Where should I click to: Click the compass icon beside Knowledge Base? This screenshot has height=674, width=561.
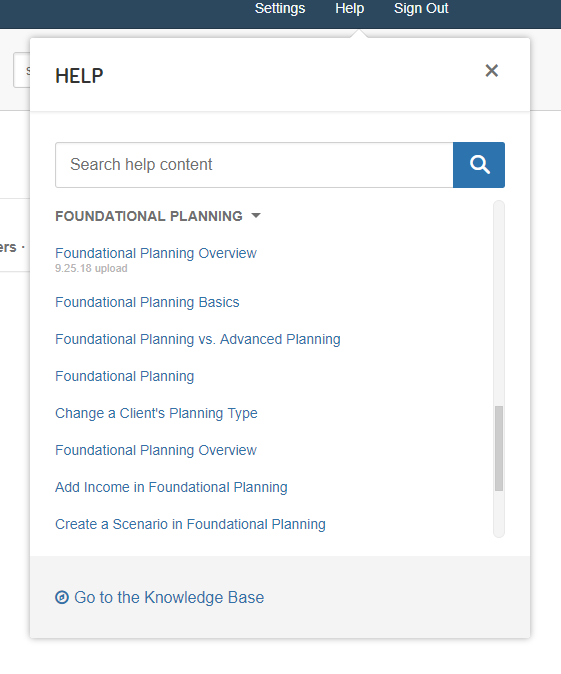(62, 597)
